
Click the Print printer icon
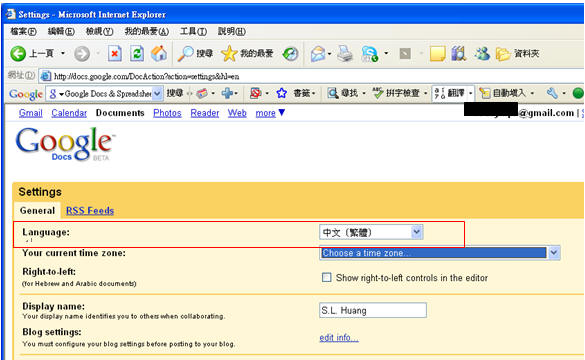[345, 54]
